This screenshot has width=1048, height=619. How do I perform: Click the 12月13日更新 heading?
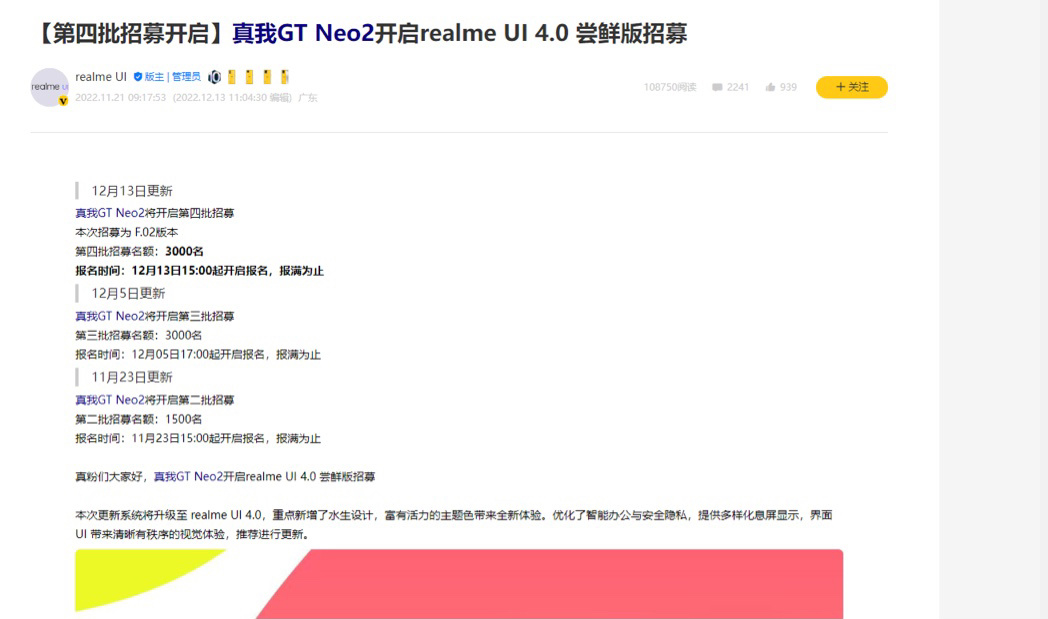coord(132,191)
